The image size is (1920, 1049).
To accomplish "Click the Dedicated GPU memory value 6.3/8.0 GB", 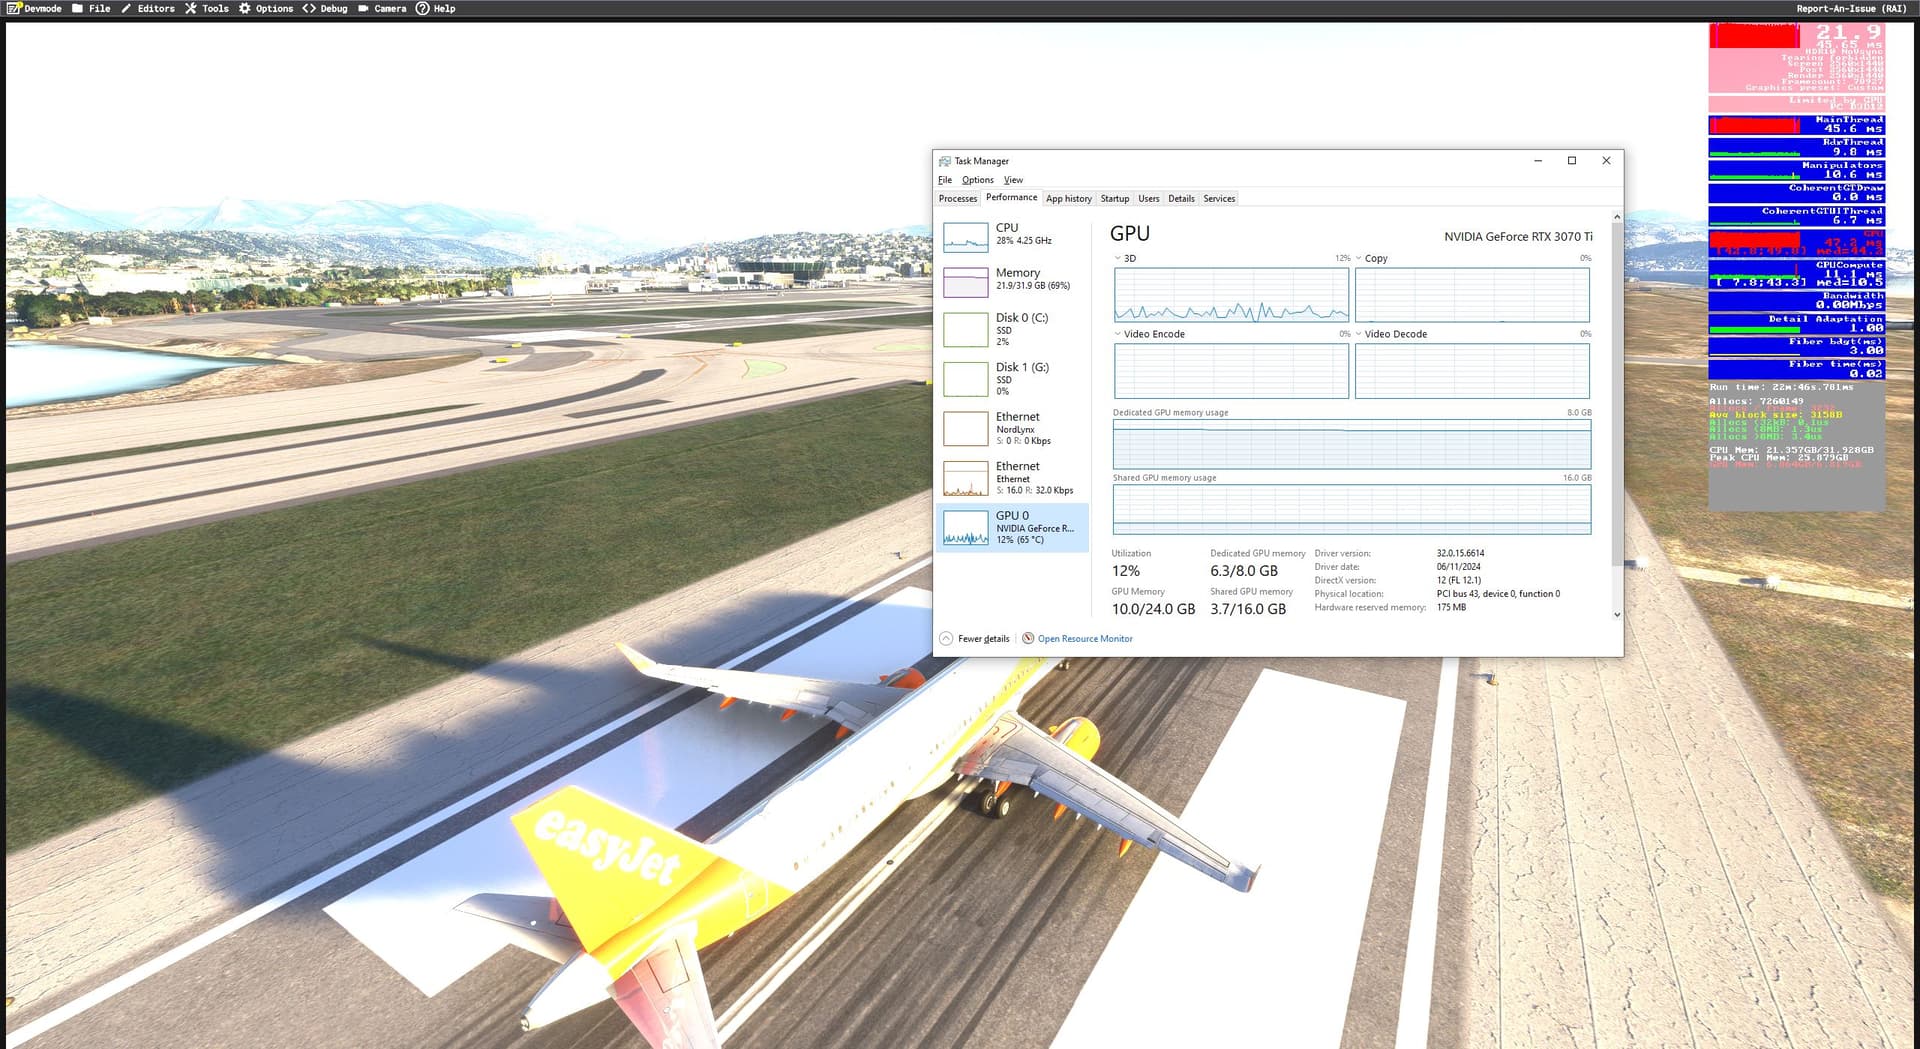I will (x=1244, y=571).
